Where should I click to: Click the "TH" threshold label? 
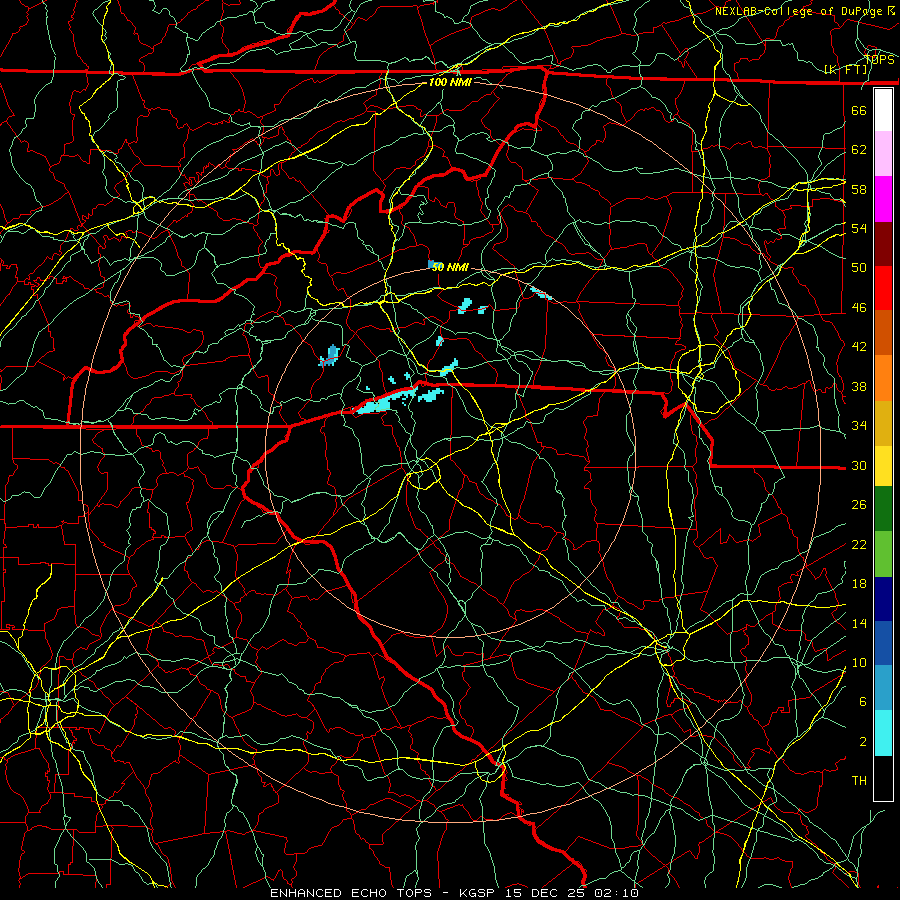pyautogui.click(x=859, y=781)
